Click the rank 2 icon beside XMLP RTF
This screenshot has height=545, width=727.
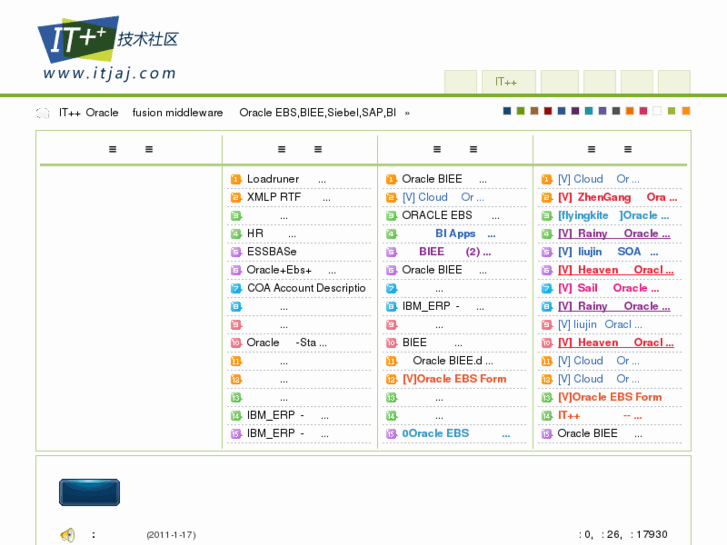[236, 198]
